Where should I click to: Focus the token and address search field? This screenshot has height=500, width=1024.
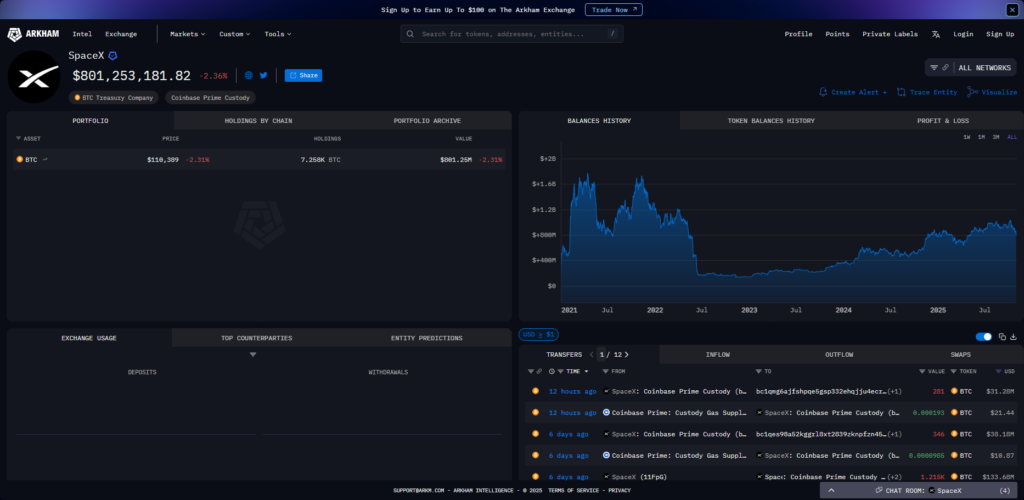click(512, 34)
